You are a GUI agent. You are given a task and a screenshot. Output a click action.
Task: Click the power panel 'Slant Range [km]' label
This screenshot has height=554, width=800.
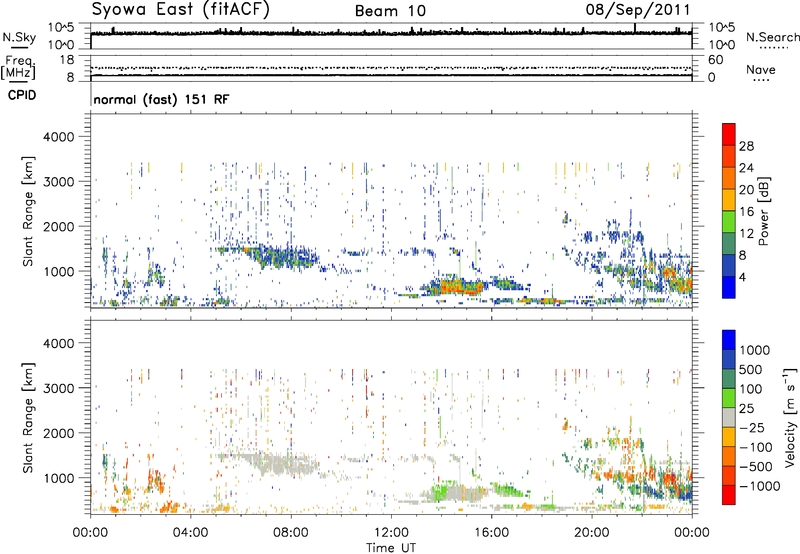(x=28, y=211)
